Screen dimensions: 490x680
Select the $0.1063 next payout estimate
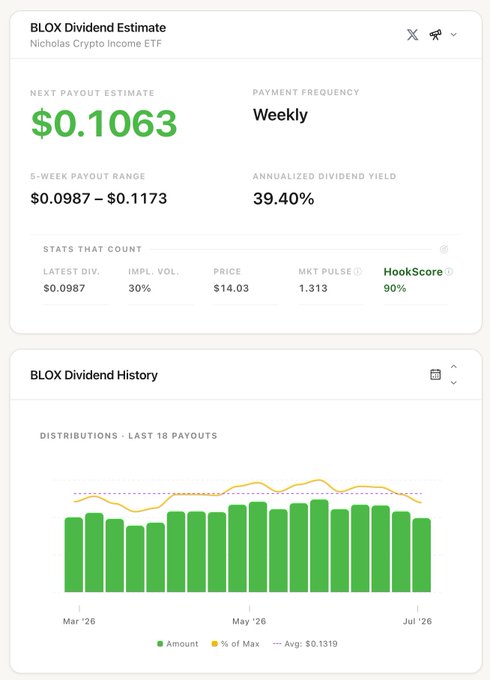click(x=104, y=124)
